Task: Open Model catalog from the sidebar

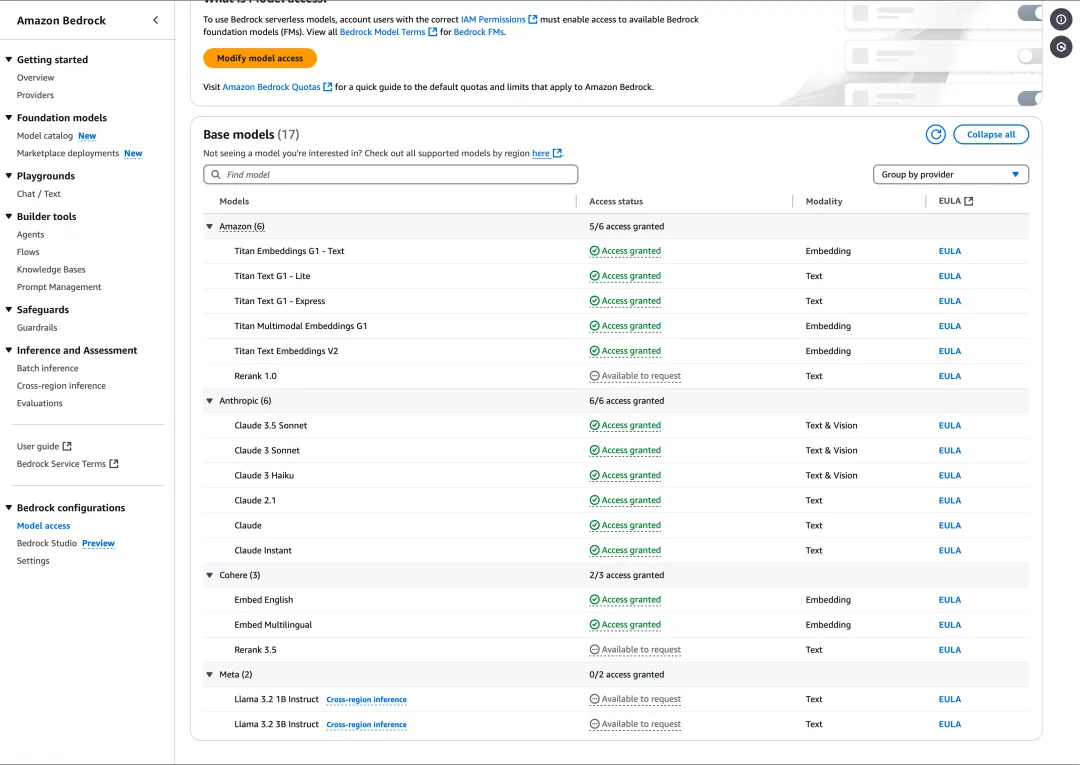Action: 43,136
